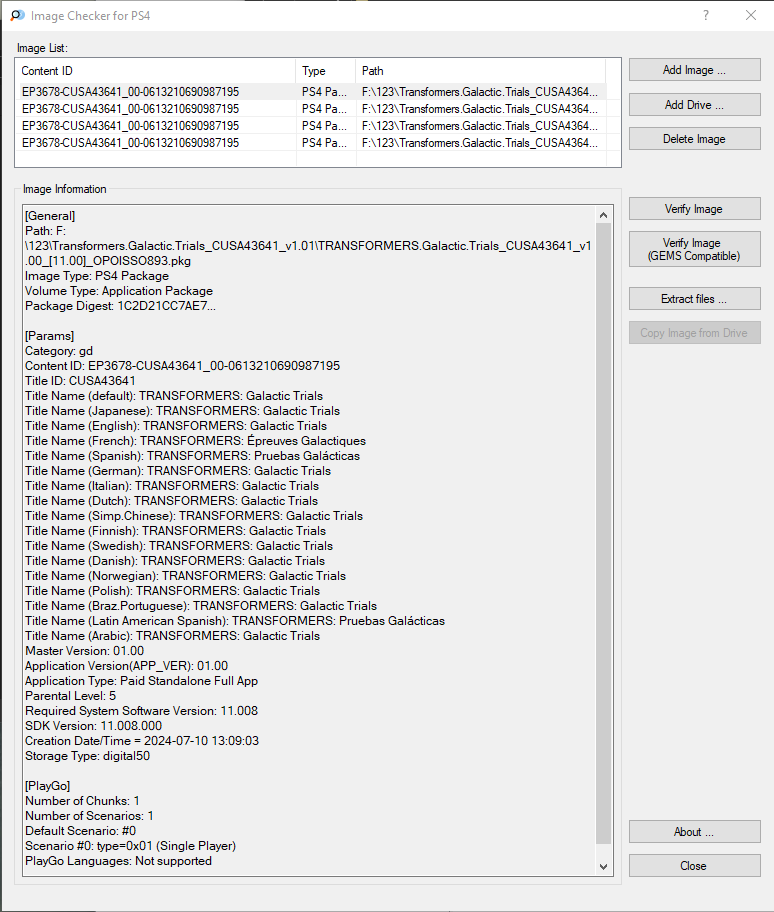
Task: Click the [Params] section heading
Action: [x=49, y=336]
